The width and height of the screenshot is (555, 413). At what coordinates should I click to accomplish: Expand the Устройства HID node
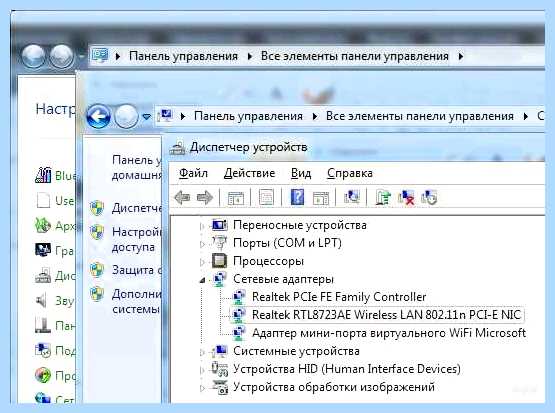[202, 370]
